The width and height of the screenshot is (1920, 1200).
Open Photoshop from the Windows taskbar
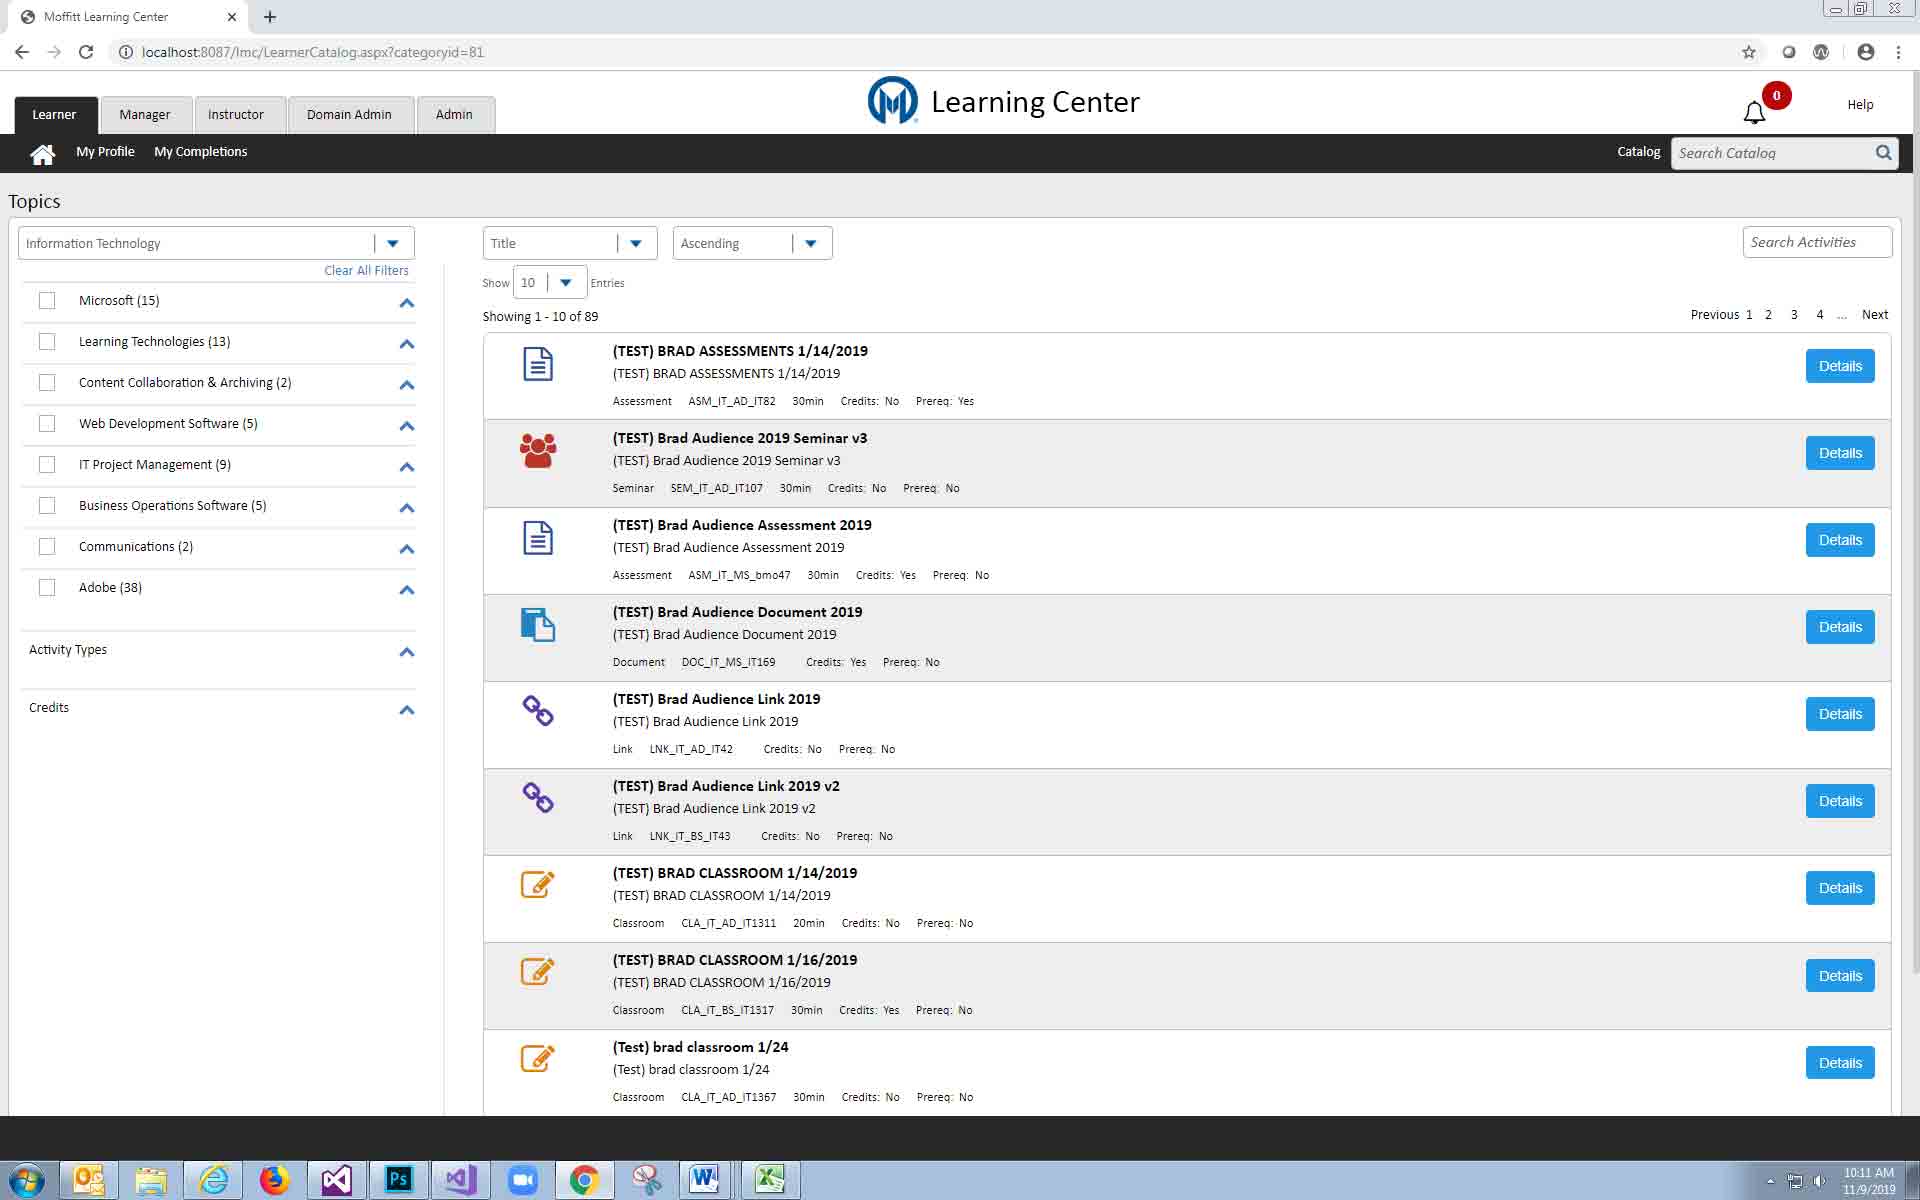(398, 1180)
